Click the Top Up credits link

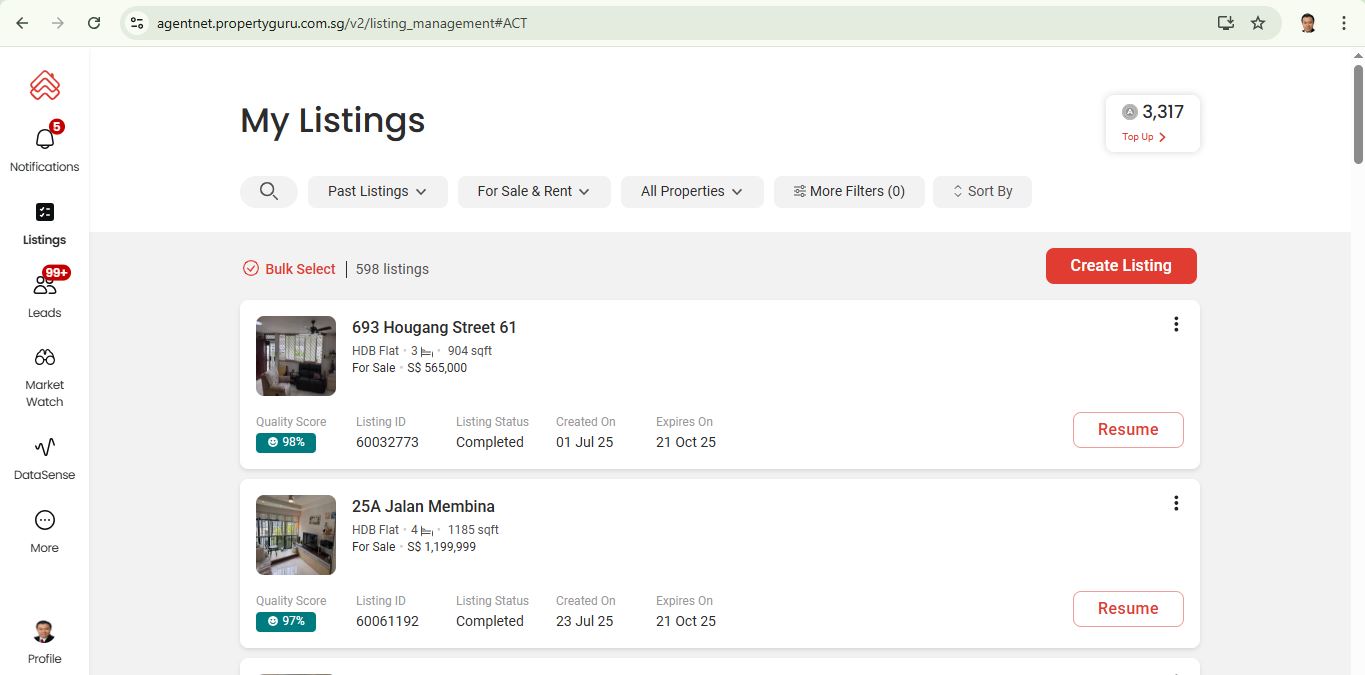pyautogui.click(x=1144, y=137)
